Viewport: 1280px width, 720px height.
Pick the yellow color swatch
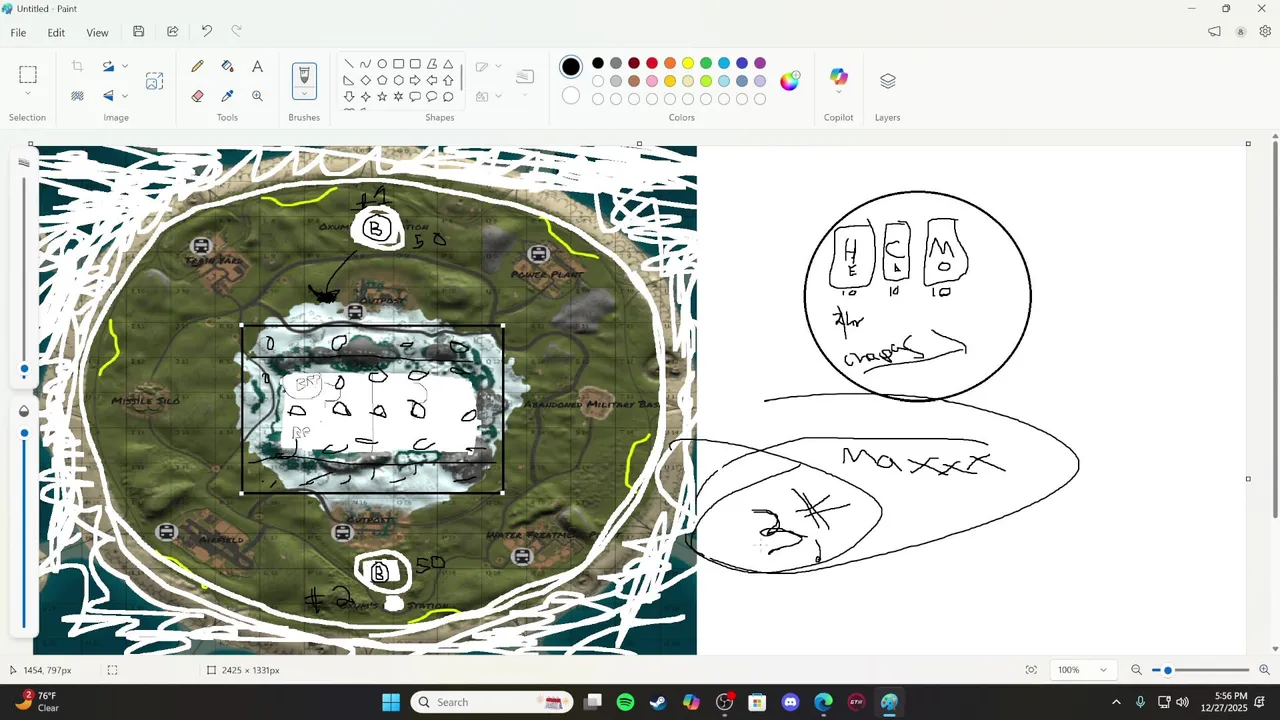(688, 63)
